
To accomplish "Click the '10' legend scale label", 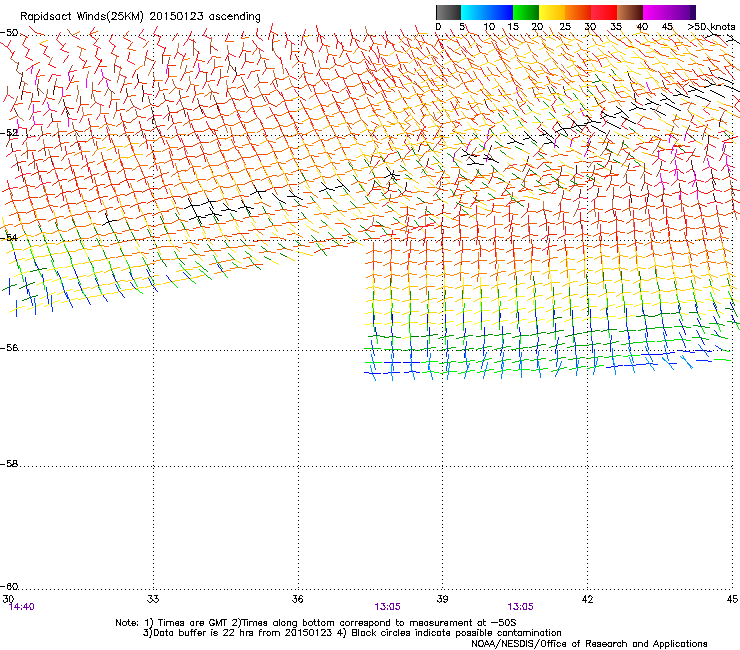I will coord(489,26).
